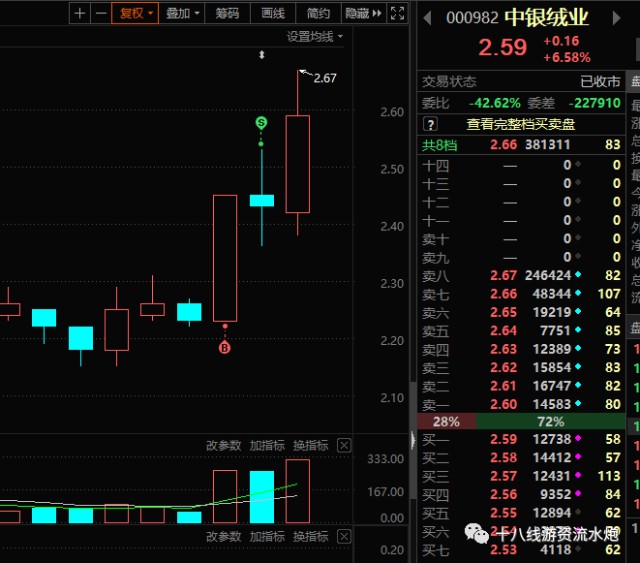Screen dimensions: 640x563
Task: Click the up-down resize arrow above chart
Action: pos(262,55)
